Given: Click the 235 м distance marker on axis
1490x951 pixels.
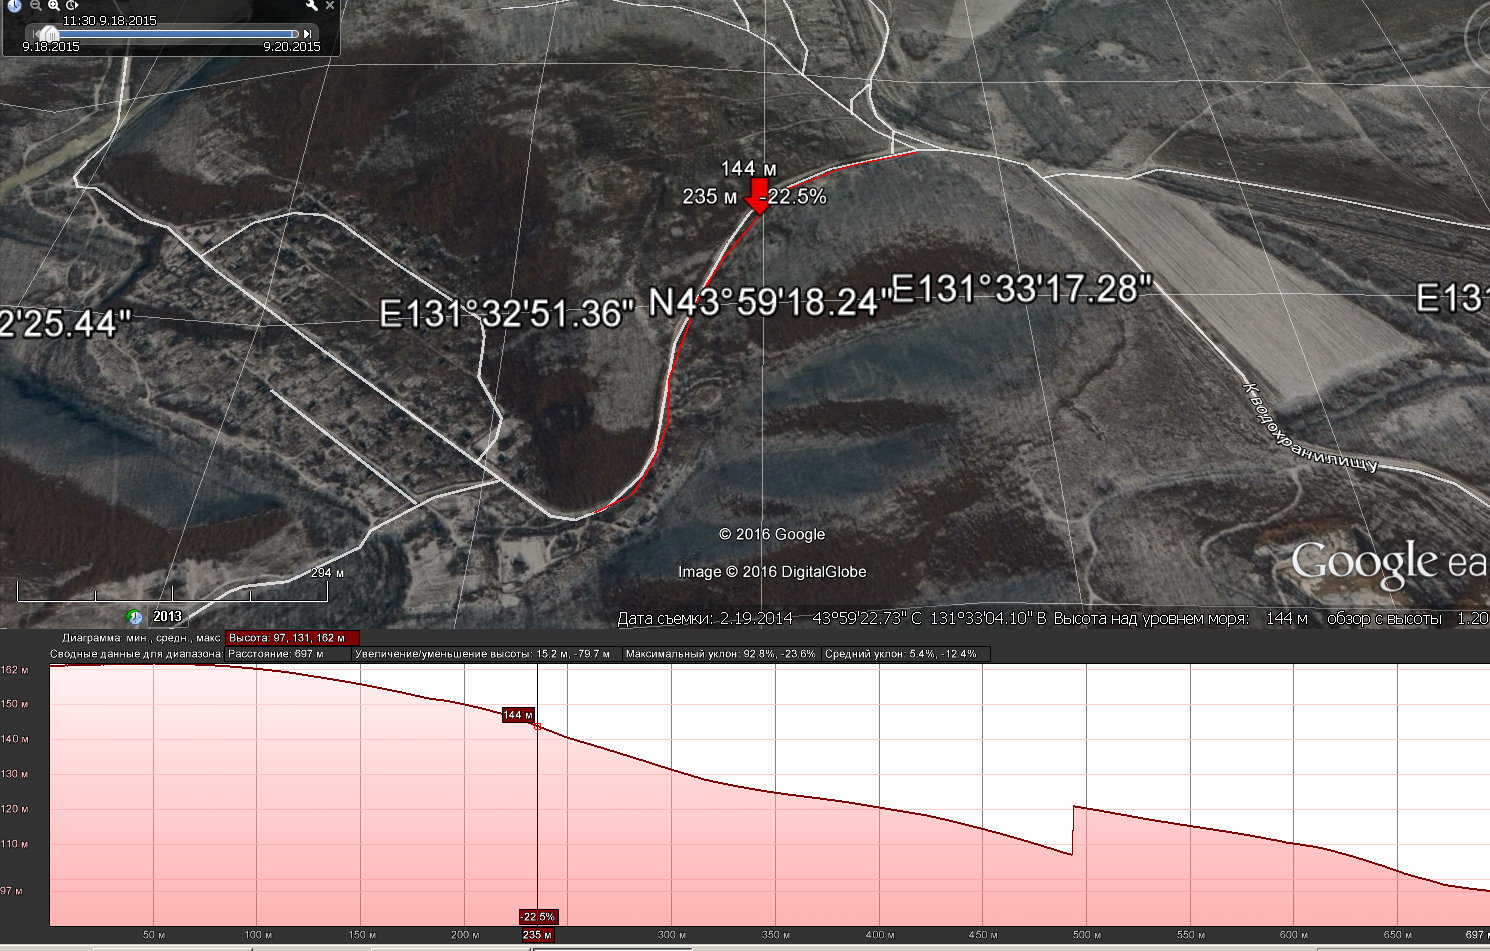Looking at the screenshot, I should [537, 935].
